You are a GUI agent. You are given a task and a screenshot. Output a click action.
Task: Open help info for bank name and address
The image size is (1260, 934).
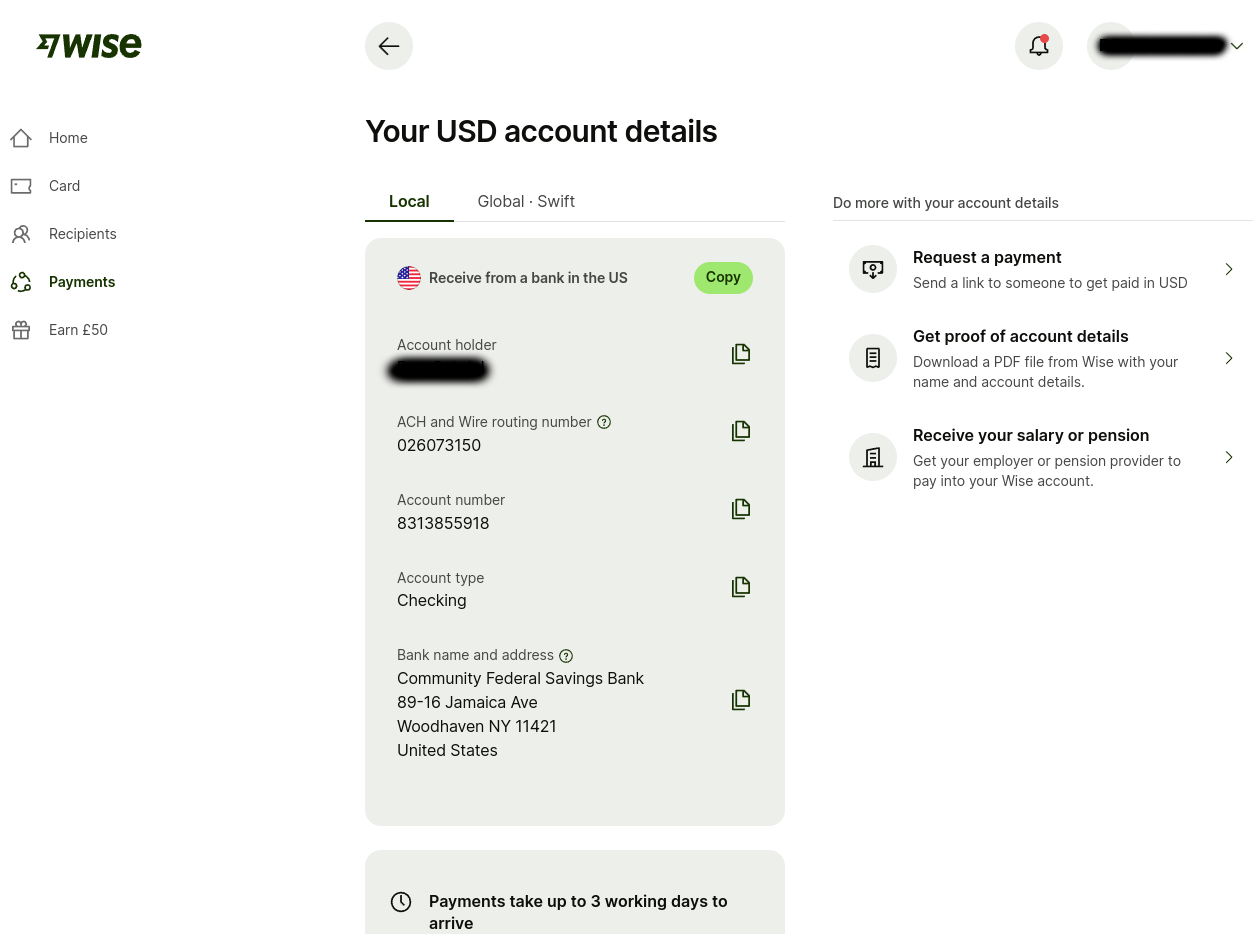click(x=566, y=655)
